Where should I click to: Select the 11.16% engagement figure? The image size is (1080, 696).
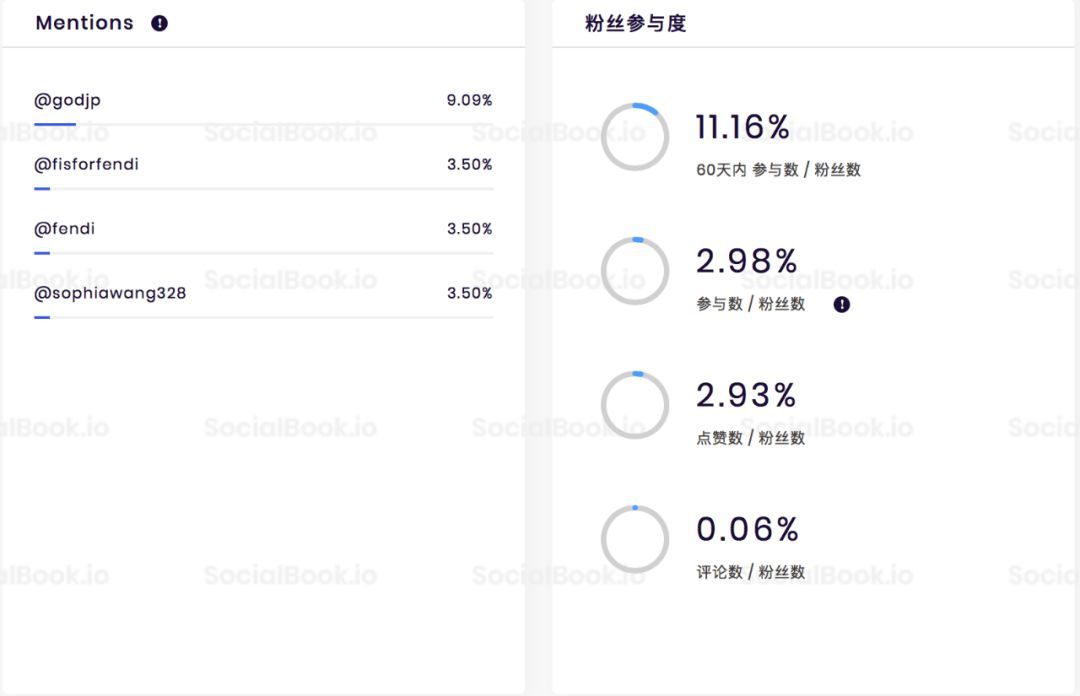[742, 127]
